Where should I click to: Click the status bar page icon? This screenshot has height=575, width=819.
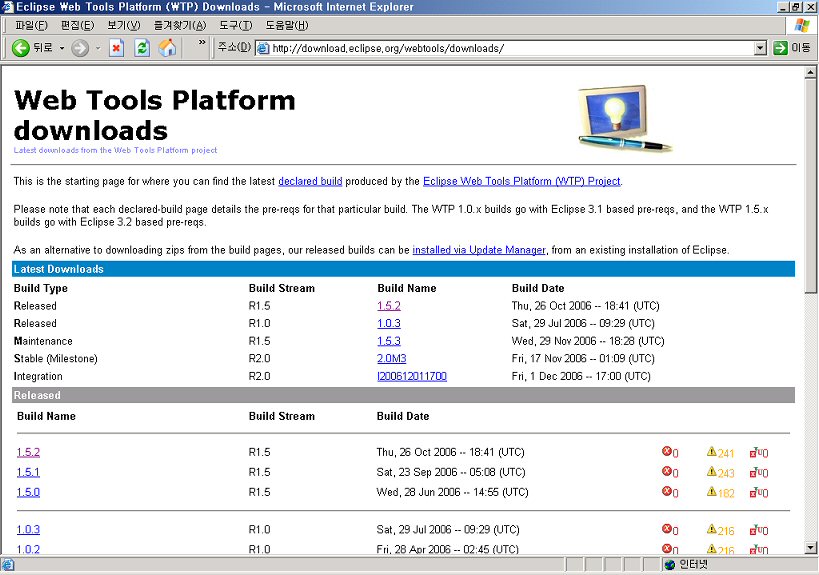click(8, 565)
